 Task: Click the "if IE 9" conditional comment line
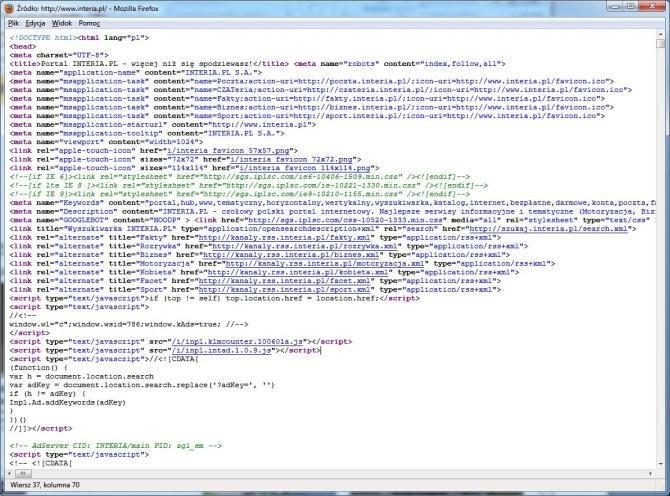[240, 194]
